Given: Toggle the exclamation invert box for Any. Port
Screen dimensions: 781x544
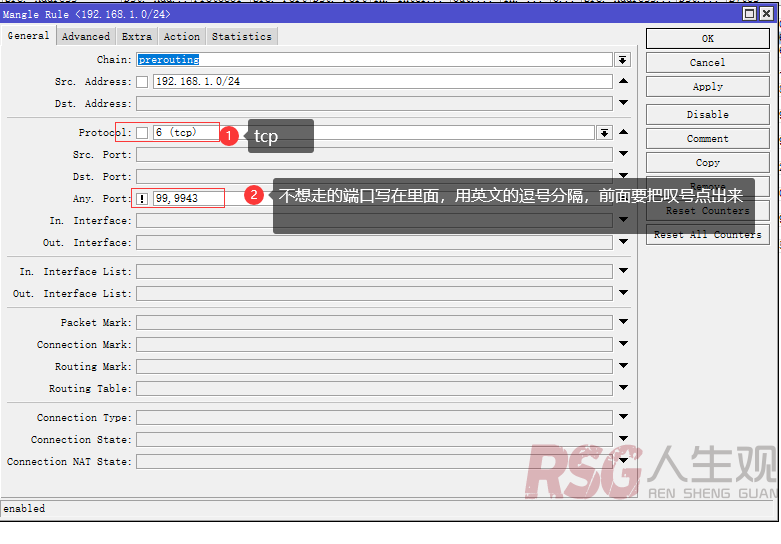Looking at the screenshot, I should click(142, 199).
